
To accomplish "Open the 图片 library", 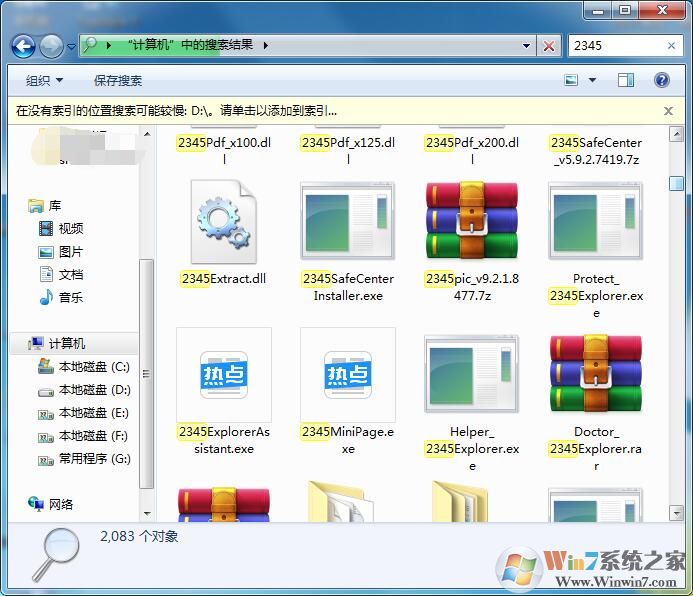I will pos(61,252).
